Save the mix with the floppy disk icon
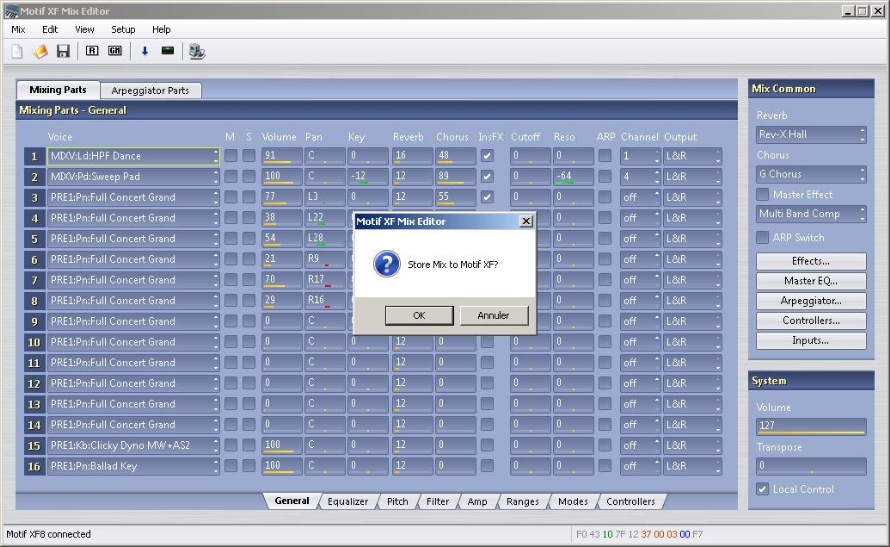Viewport: 890px width, 547px height. pos(63,52)
